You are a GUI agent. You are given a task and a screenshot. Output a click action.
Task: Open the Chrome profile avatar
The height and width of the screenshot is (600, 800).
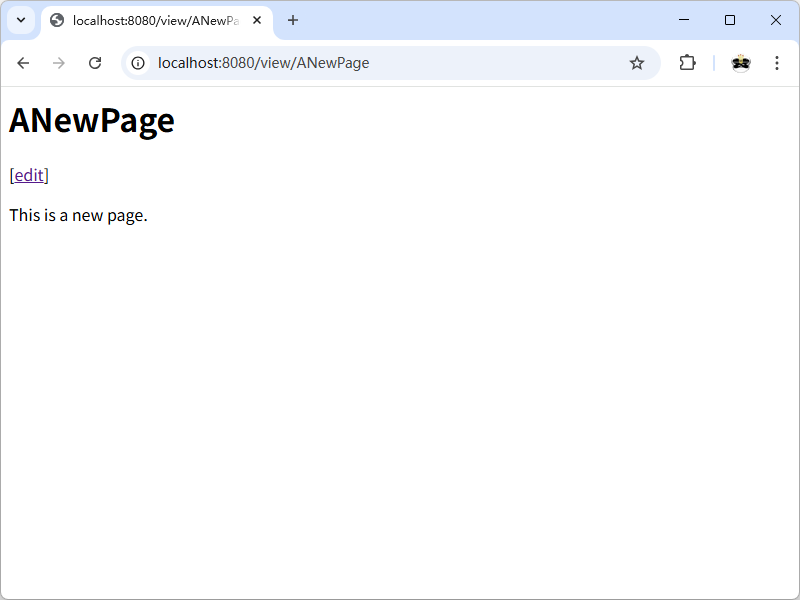[x=740, y=63]
